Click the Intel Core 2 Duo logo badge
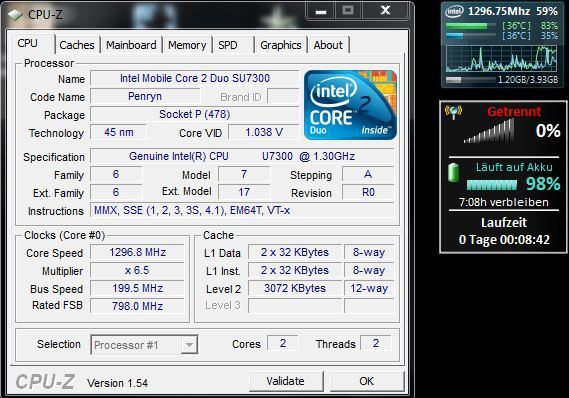 pyautogui.click(x=350, y=105)
